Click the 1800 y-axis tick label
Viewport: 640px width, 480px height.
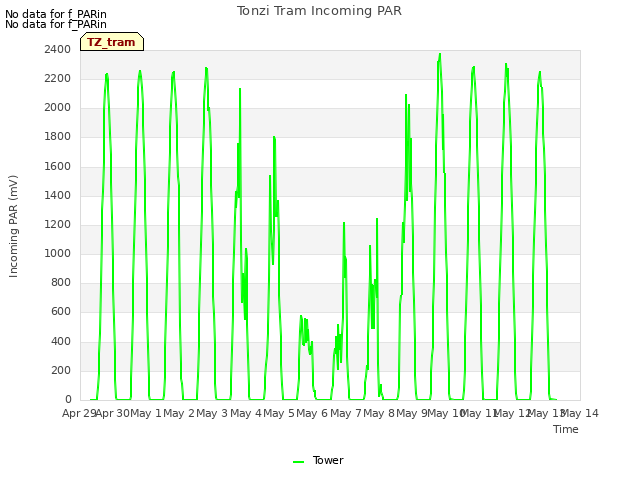(x=58, y=137)
